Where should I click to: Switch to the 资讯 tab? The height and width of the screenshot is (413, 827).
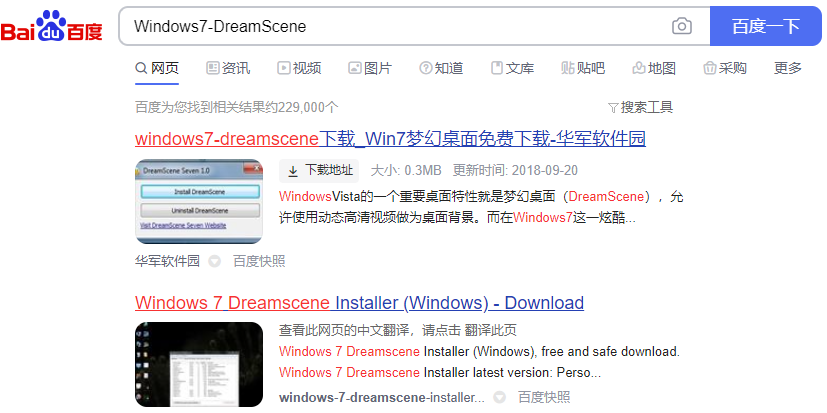point(227,68)
